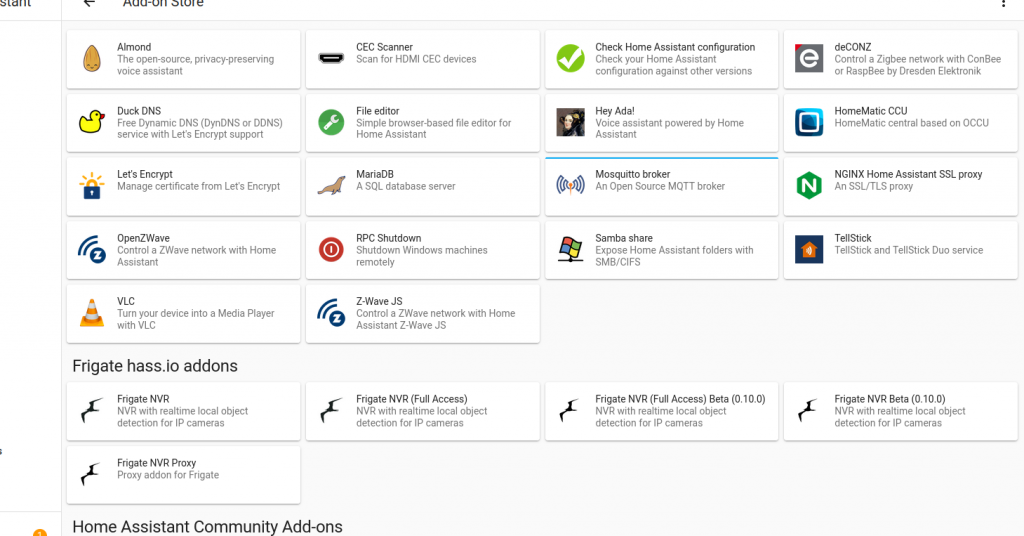Click the 'NGINX Home Assistant SSL proxy' title
Screen dimensions: 1024x536
click(908, 174)
